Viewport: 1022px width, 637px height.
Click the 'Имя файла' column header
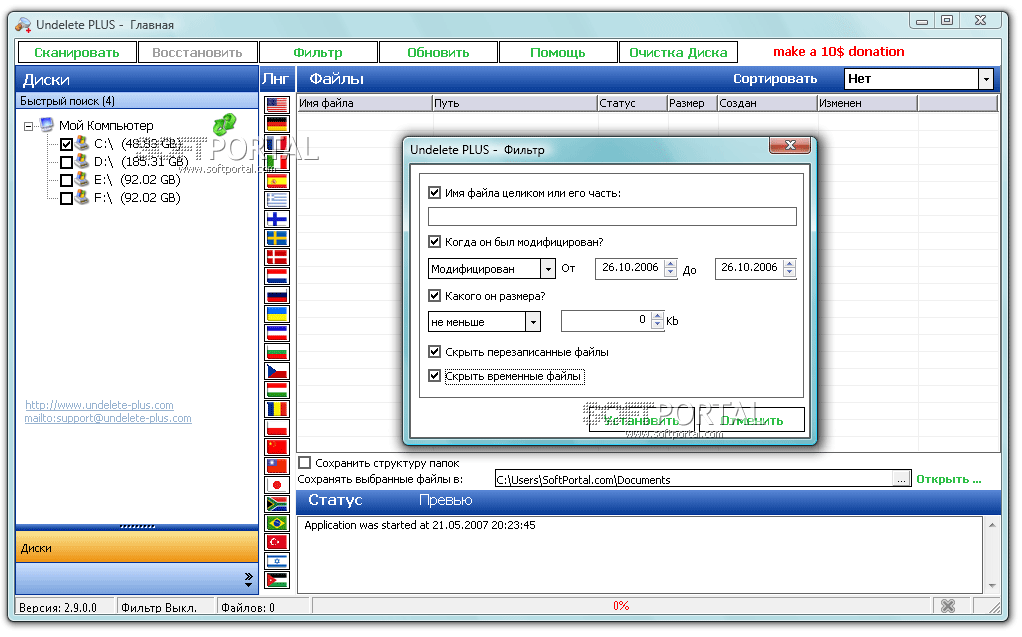tap(365, 103)
